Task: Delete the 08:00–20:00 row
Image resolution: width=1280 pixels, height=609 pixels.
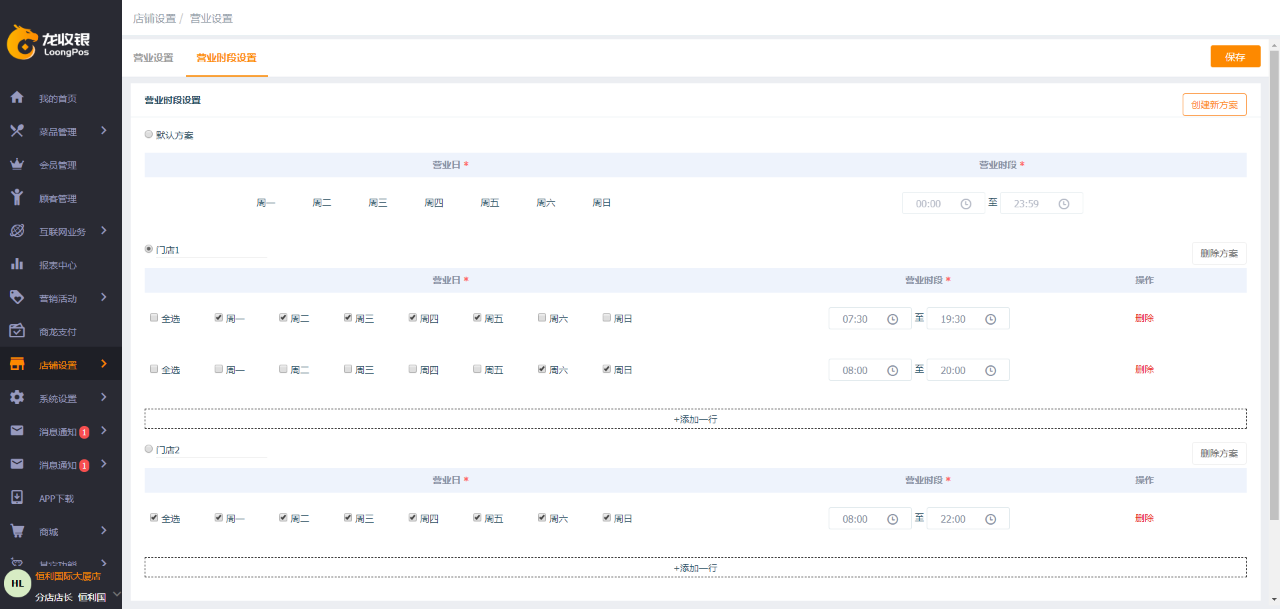Action: tap(1144, 370)
